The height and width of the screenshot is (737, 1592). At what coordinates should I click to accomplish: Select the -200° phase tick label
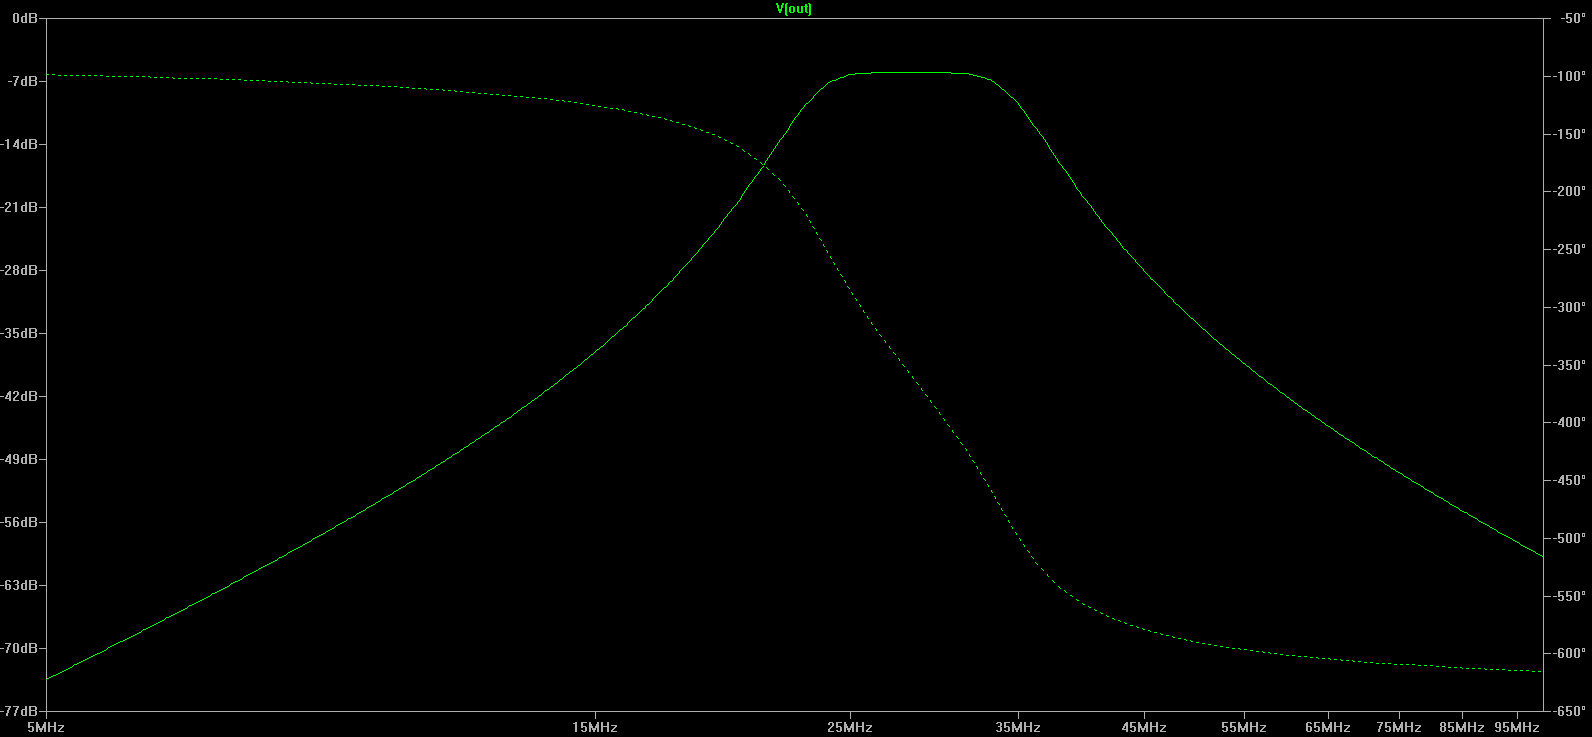1567,191
